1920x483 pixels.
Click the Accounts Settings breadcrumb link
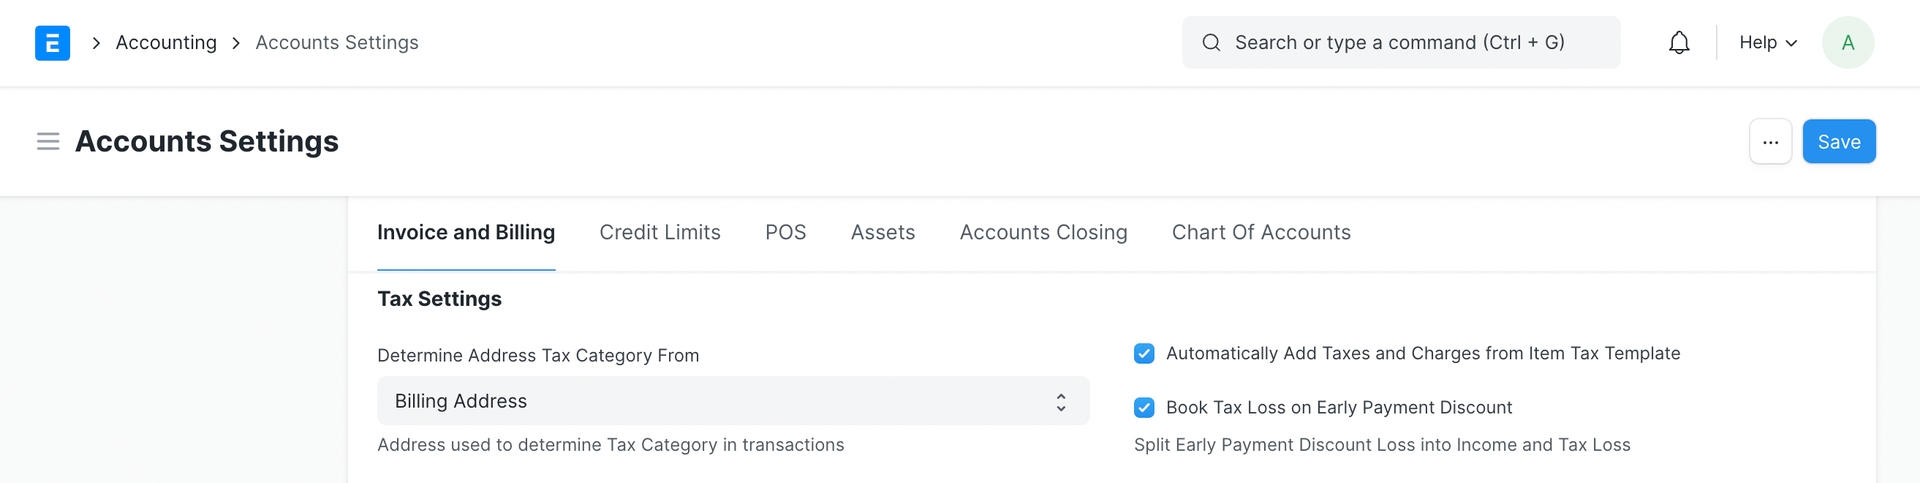(x=337, y=43)
